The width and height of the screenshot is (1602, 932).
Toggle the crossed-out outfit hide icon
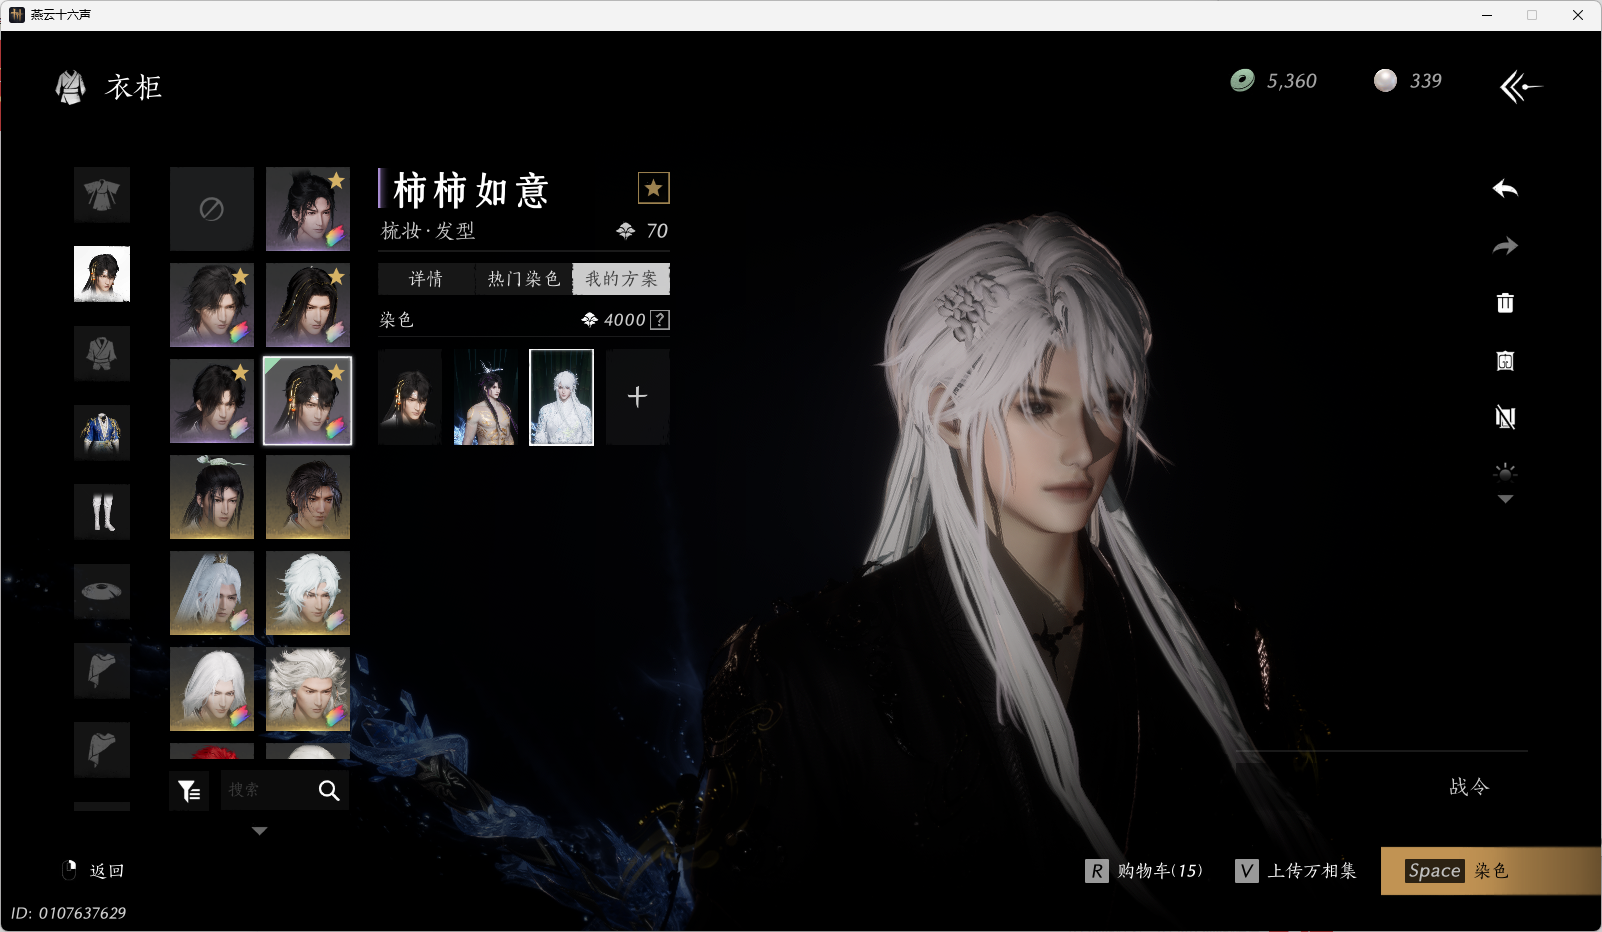1505,417
